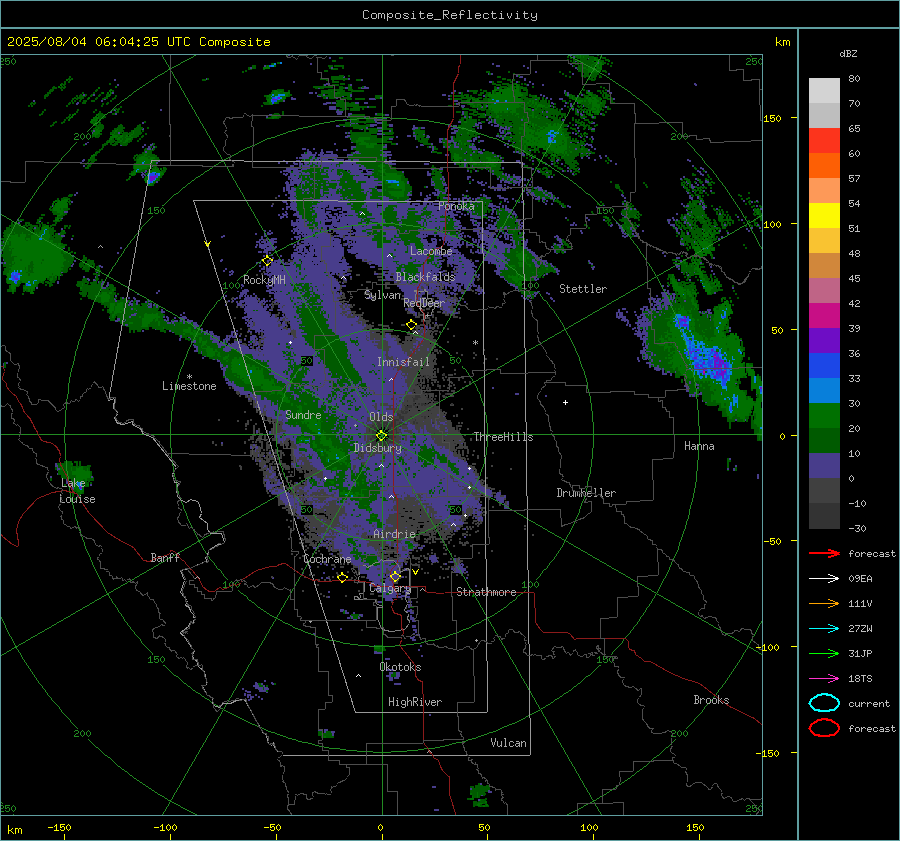This screenshot has height=841, width=900.
Task: Click the Lake Louise label
Action: 77,491
